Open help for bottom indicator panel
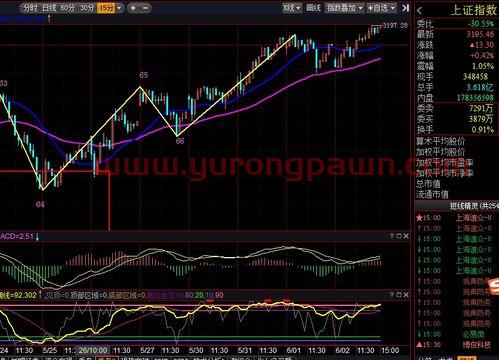The image size is (499, 360). 392,295
